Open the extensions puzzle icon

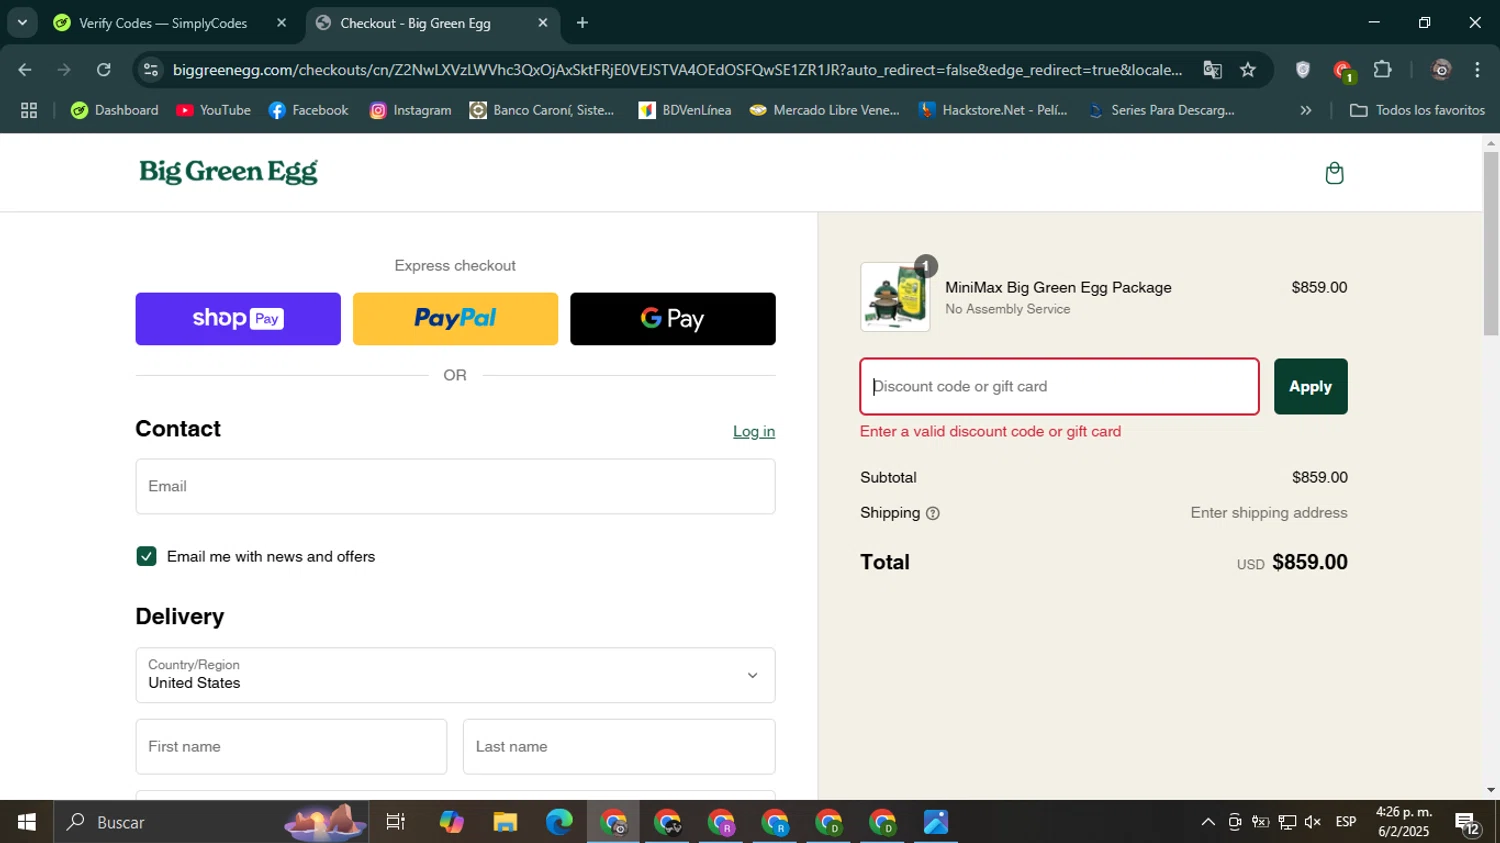[x=1383, y=70]
